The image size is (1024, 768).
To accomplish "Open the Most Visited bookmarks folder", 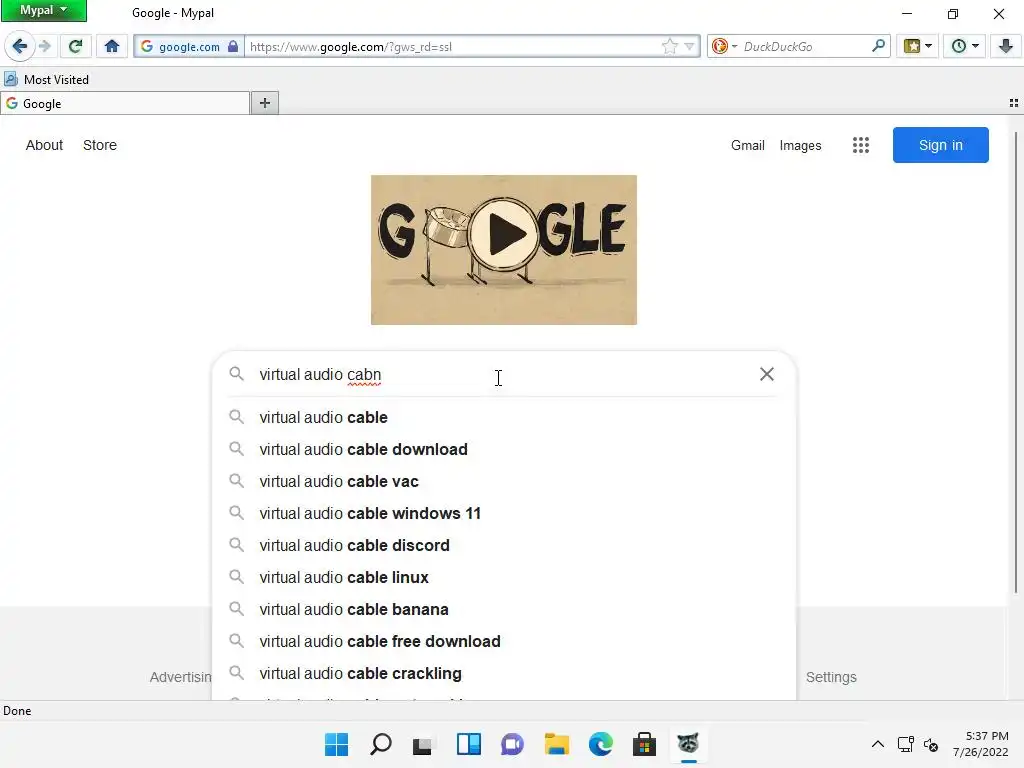I will click(46, 80).
